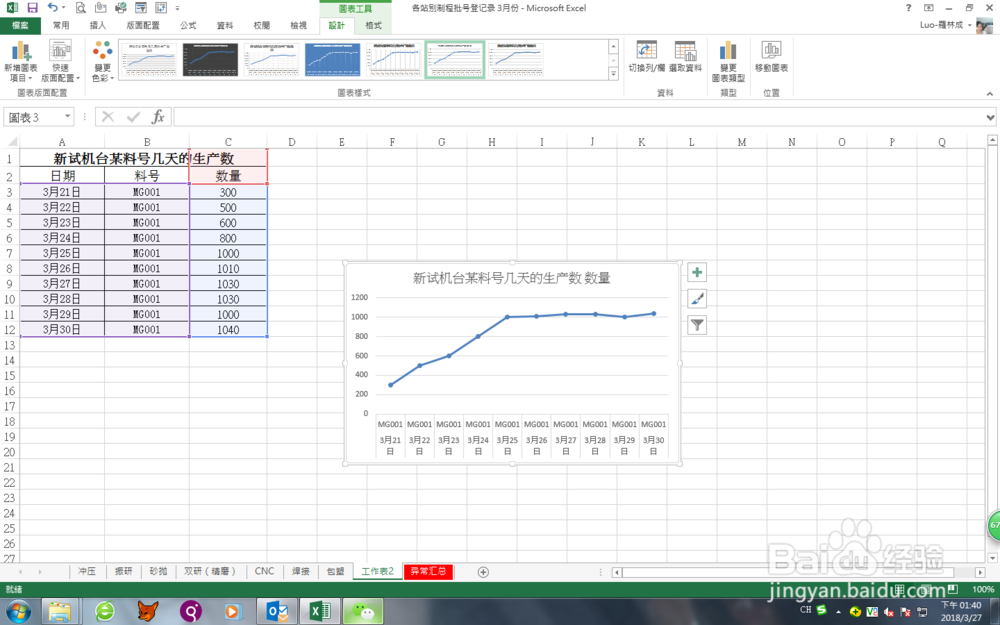Click the vertical scrollbar up arrow
Viewport: 1000px width, 625px height.
[992, 140]
